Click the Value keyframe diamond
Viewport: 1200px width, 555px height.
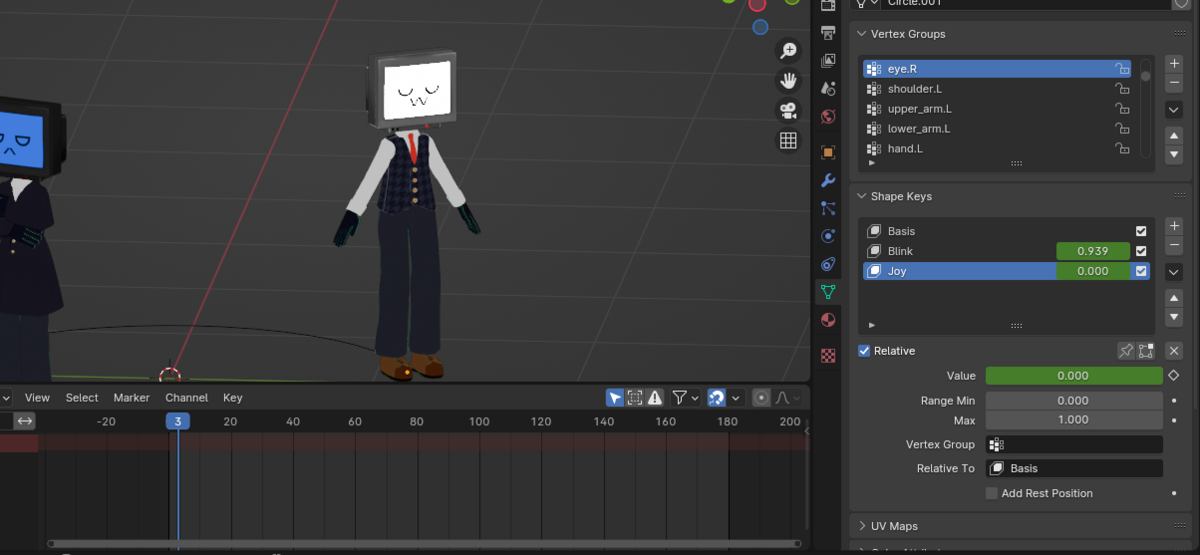pyautogui.click(x=1174, y=376)
